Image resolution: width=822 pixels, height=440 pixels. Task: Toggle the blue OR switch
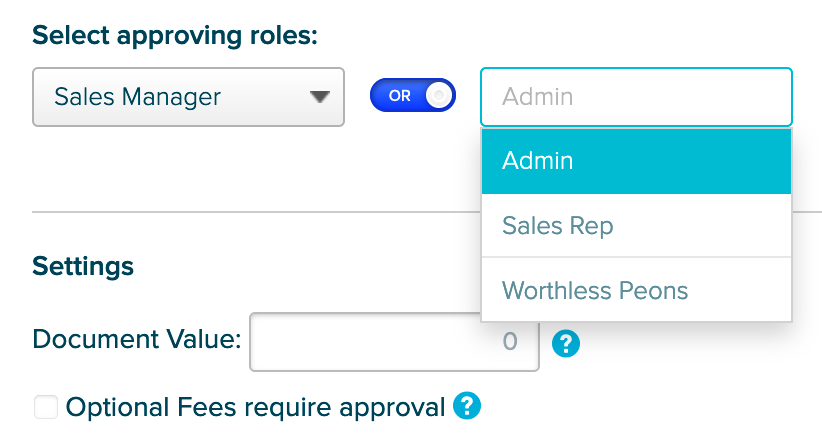(x=413, y=95)
